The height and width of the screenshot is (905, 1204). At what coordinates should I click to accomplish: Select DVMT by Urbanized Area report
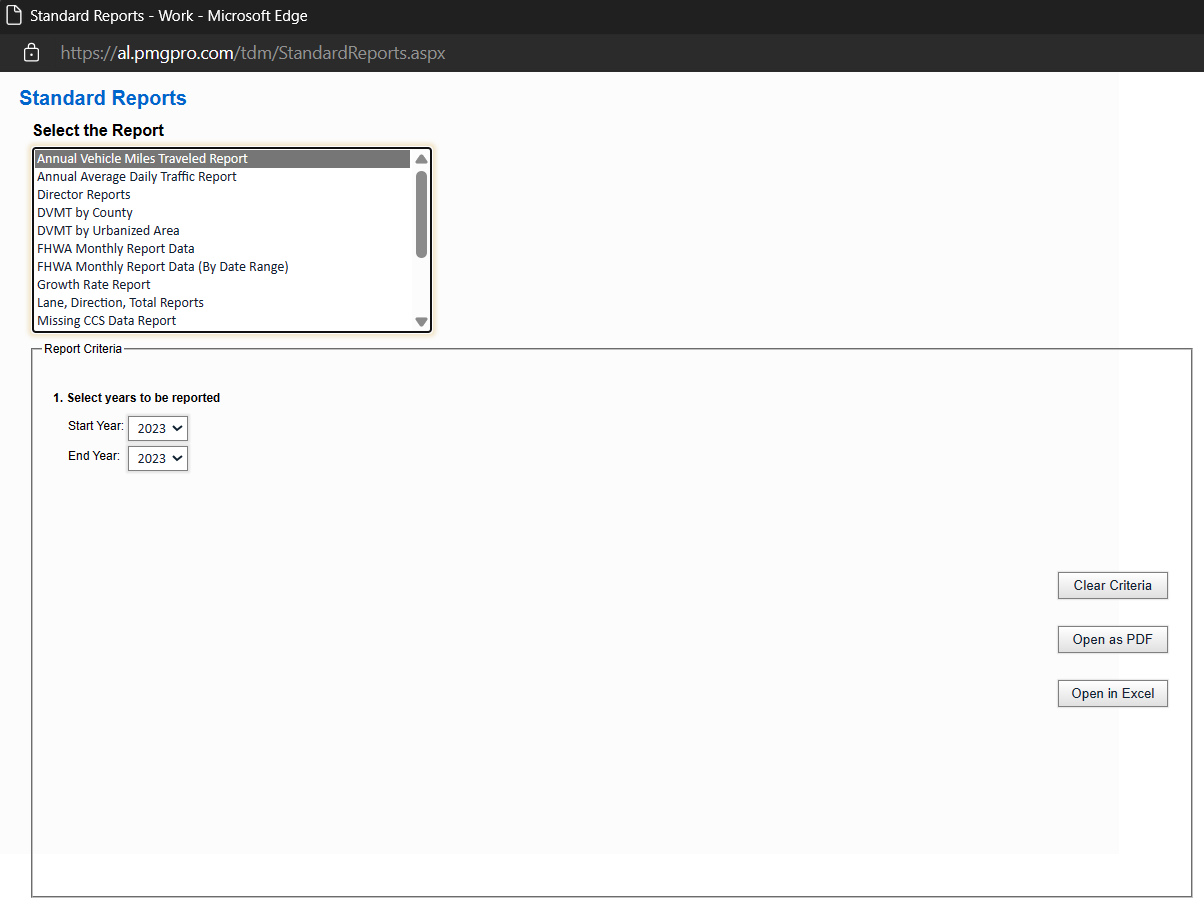click(x=222, y=231)
